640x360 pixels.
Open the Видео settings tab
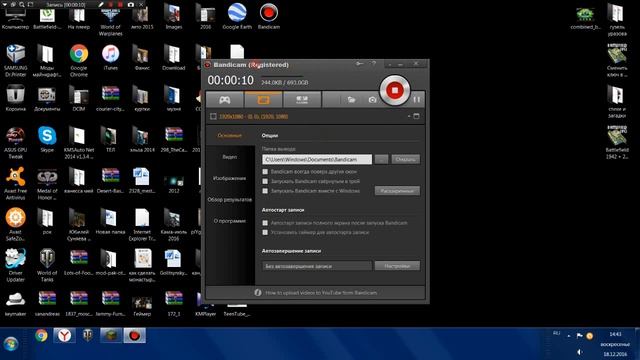click(230, 157)
